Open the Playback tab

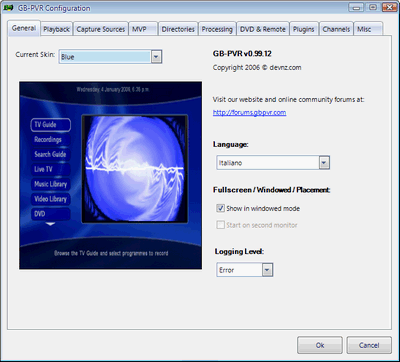click(57, 29)
